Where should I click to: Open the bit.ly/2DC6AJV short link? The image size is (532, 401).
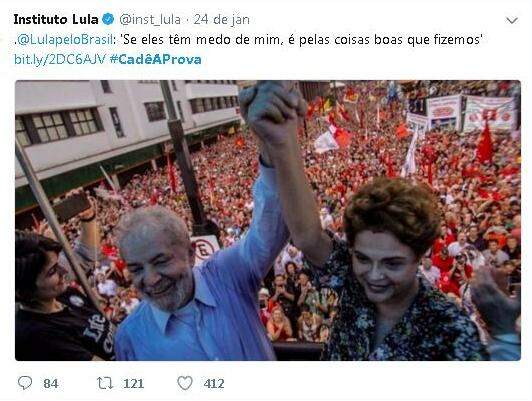60,60
